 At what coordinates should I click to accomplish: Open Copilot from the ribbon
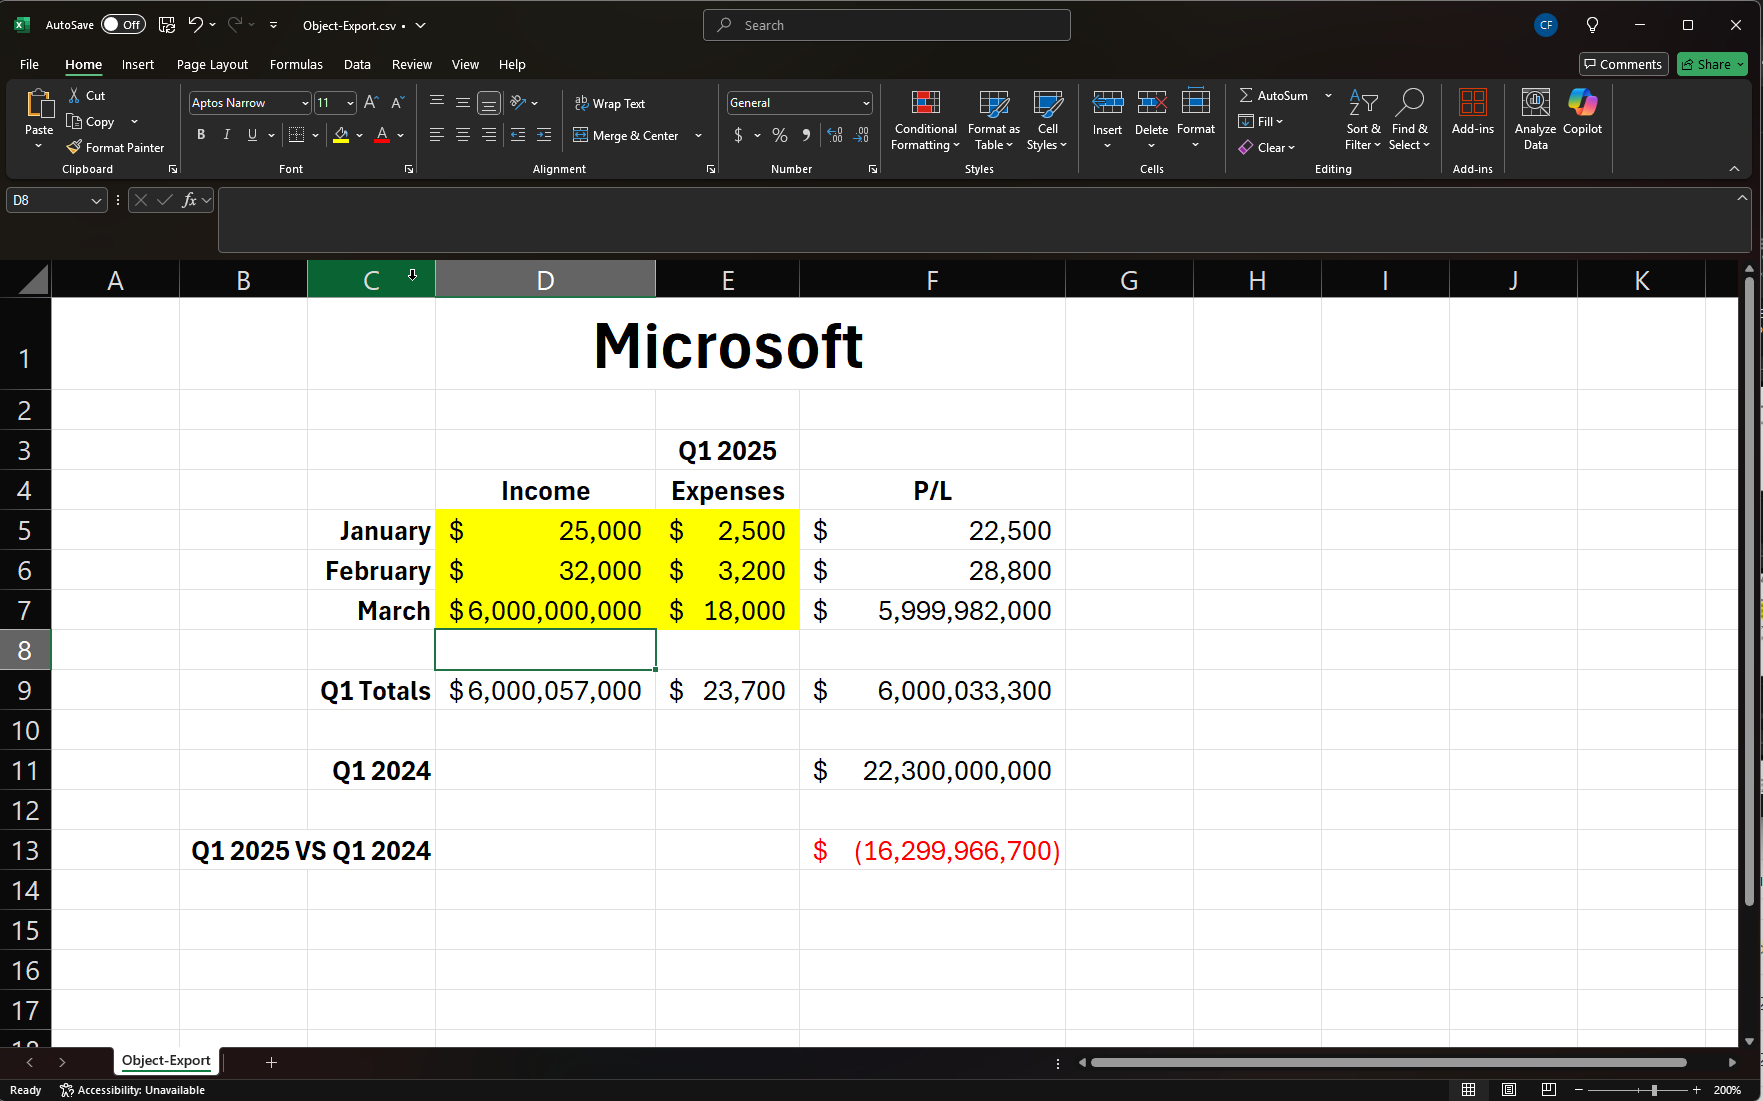coord(1583,112)
